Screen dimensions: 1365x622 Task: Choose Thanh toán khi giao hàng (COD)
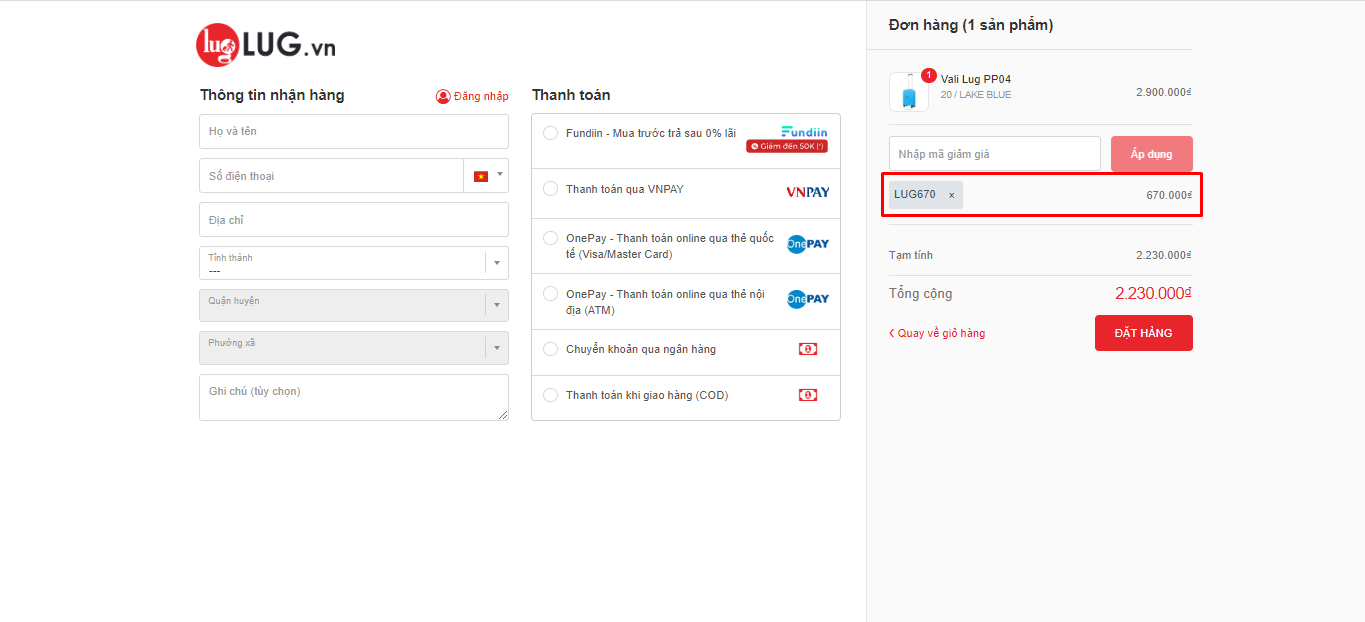[x=550, y=395]
